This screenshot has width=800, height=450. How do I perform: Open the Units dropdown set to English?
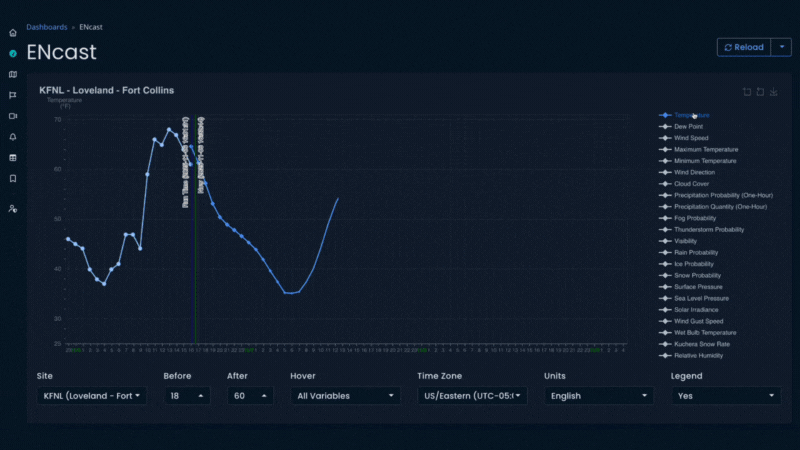point(598,395)
